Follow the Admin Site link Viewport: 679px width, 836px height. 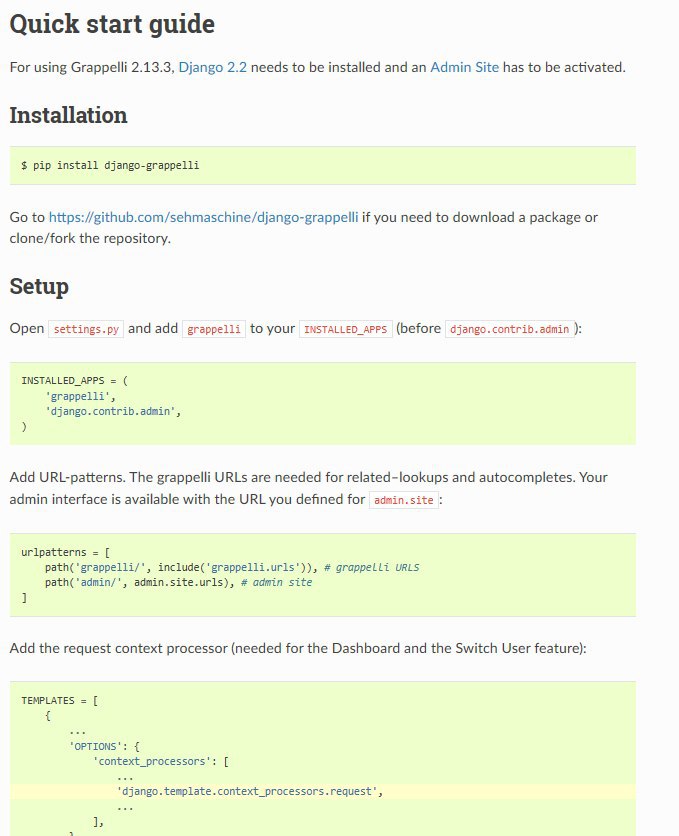[464, 67]
